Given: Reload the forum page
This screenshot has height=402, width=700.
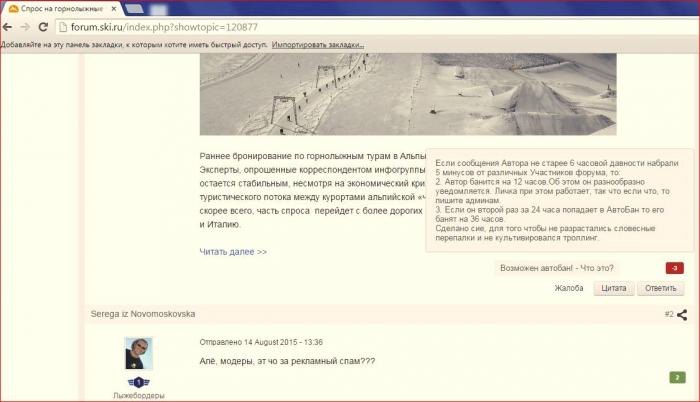Looking at the screenshot, I should point(43,27).
